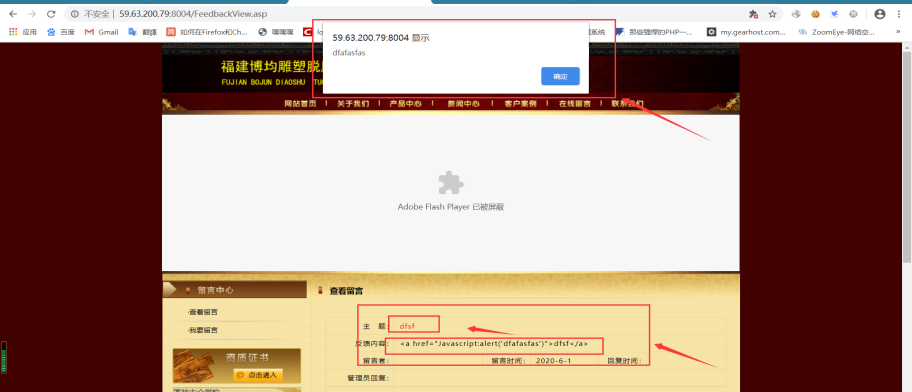
Task: Click the dfsf subject text
Action: (x=407, y=326)
